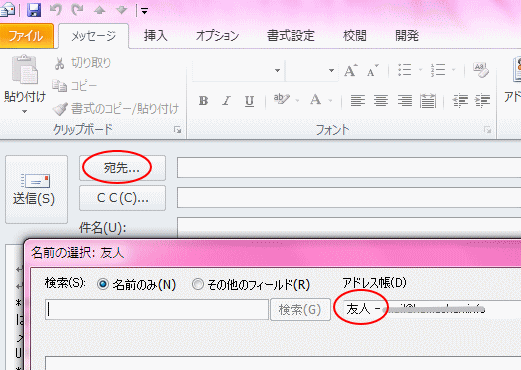
Task: Center align text
Action: pos(381,100)
